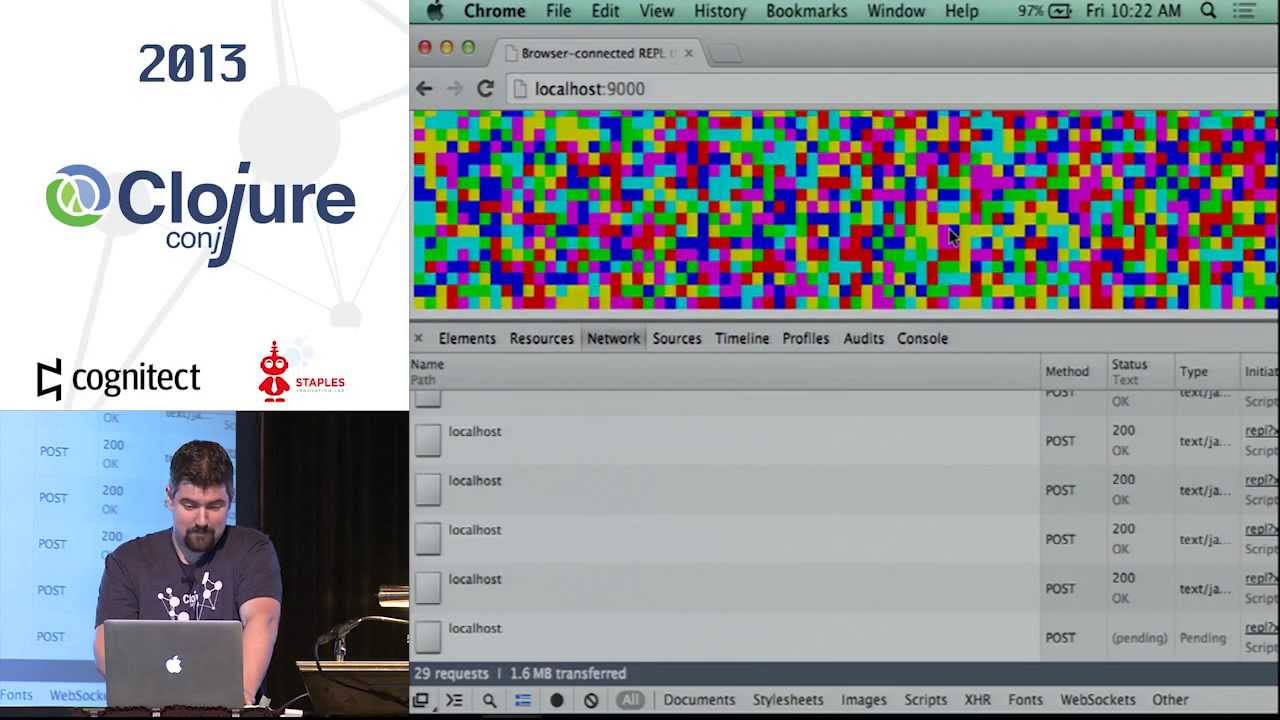Click the cognitect logo
This screenshot has width=1280, height=720.
coord(118,379)
